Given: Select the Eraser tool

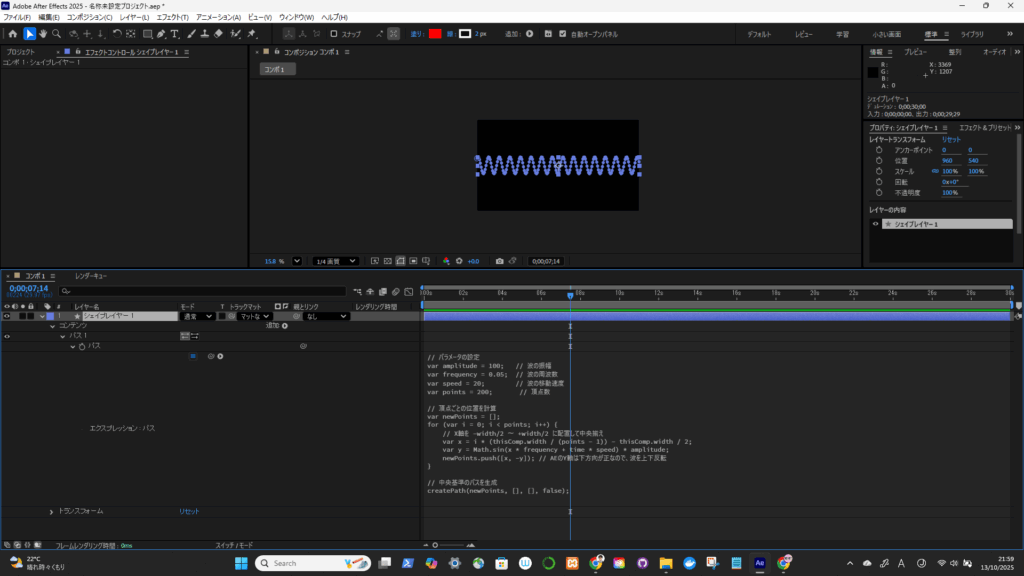Looking at the screenshot, I should click(x=218, y=34).
